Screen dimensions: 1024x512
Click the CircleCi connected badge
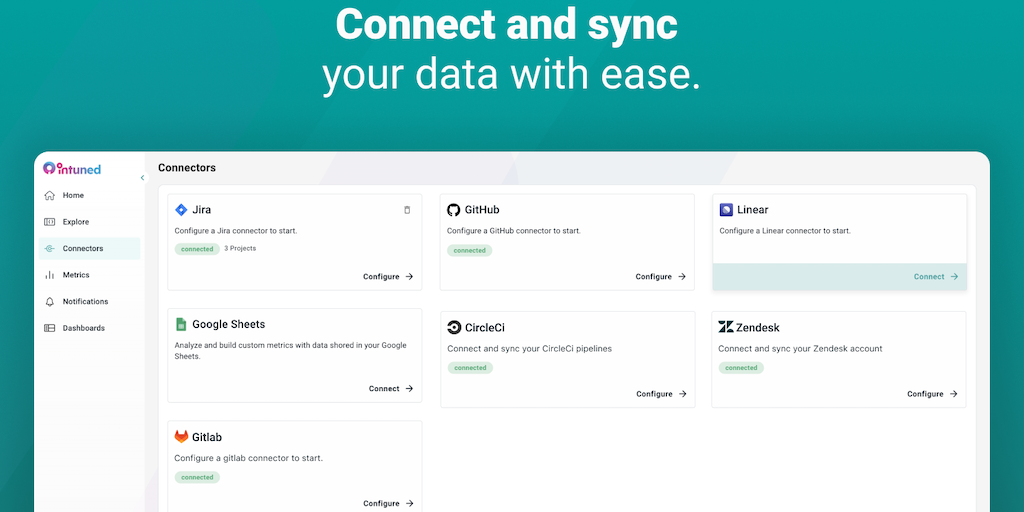point(470,368)
